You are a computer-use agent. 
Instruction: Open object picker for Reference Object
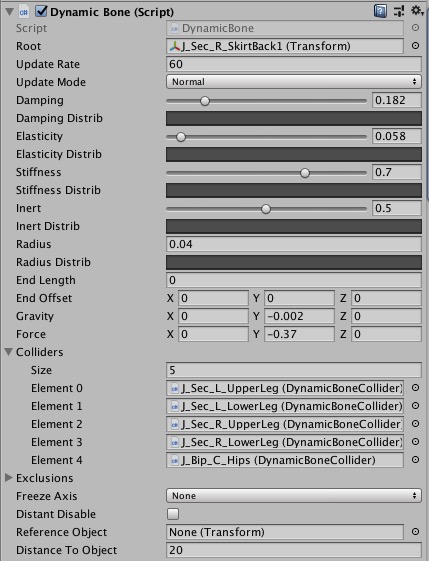[x=415, y=532]
